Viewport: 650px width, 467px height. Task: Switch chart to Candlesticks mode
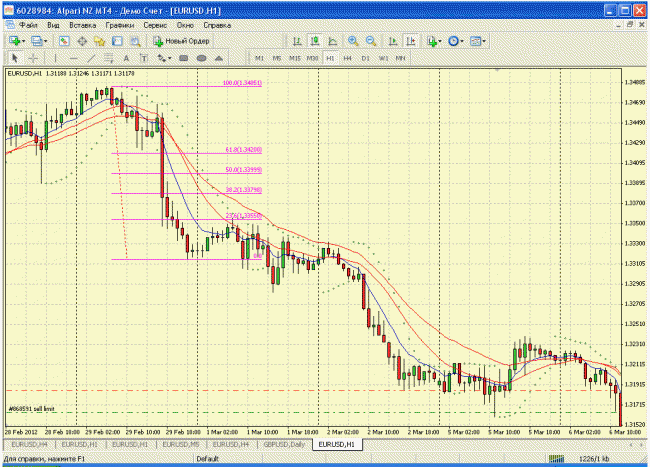315,41
